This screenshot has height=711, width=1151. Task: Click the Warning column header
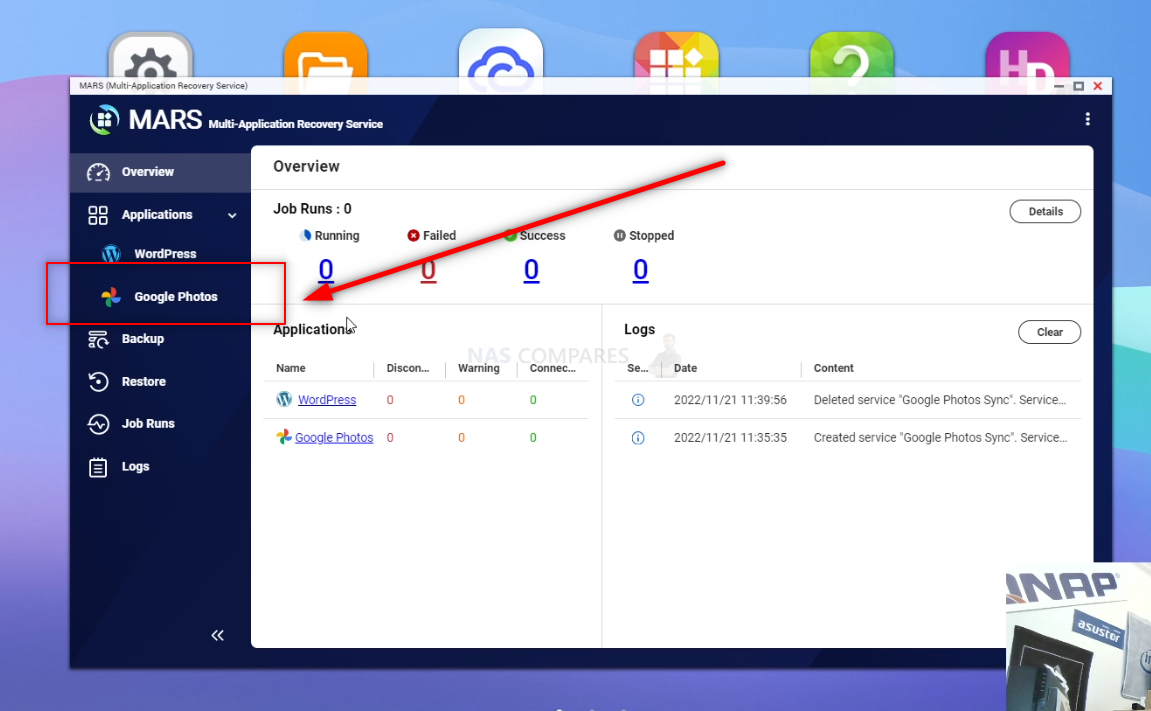point(479,368)
